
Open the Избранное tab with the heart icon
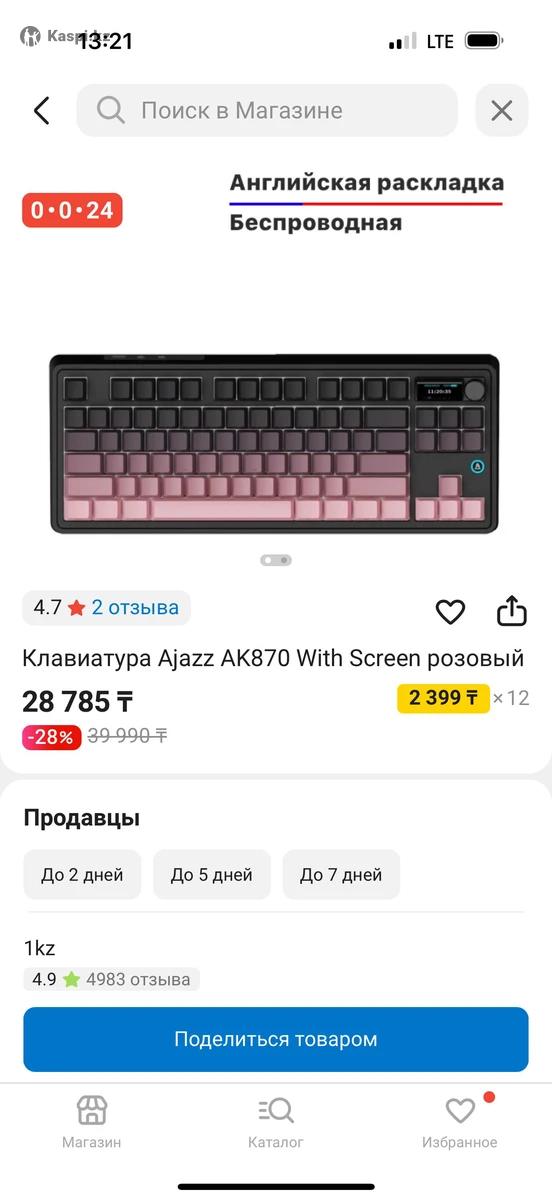click(x=460, y=1122)
